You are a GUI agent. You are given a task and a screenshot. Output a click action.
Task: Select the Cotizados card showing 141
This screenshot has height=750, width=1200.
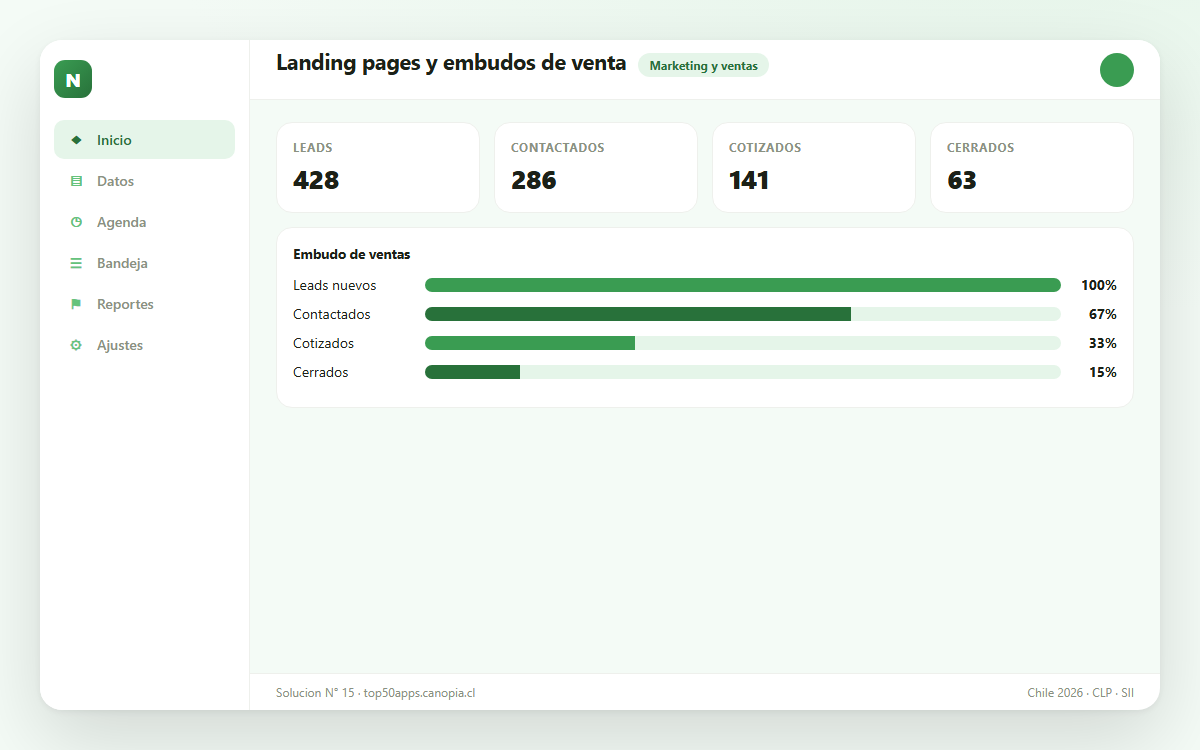814,167
